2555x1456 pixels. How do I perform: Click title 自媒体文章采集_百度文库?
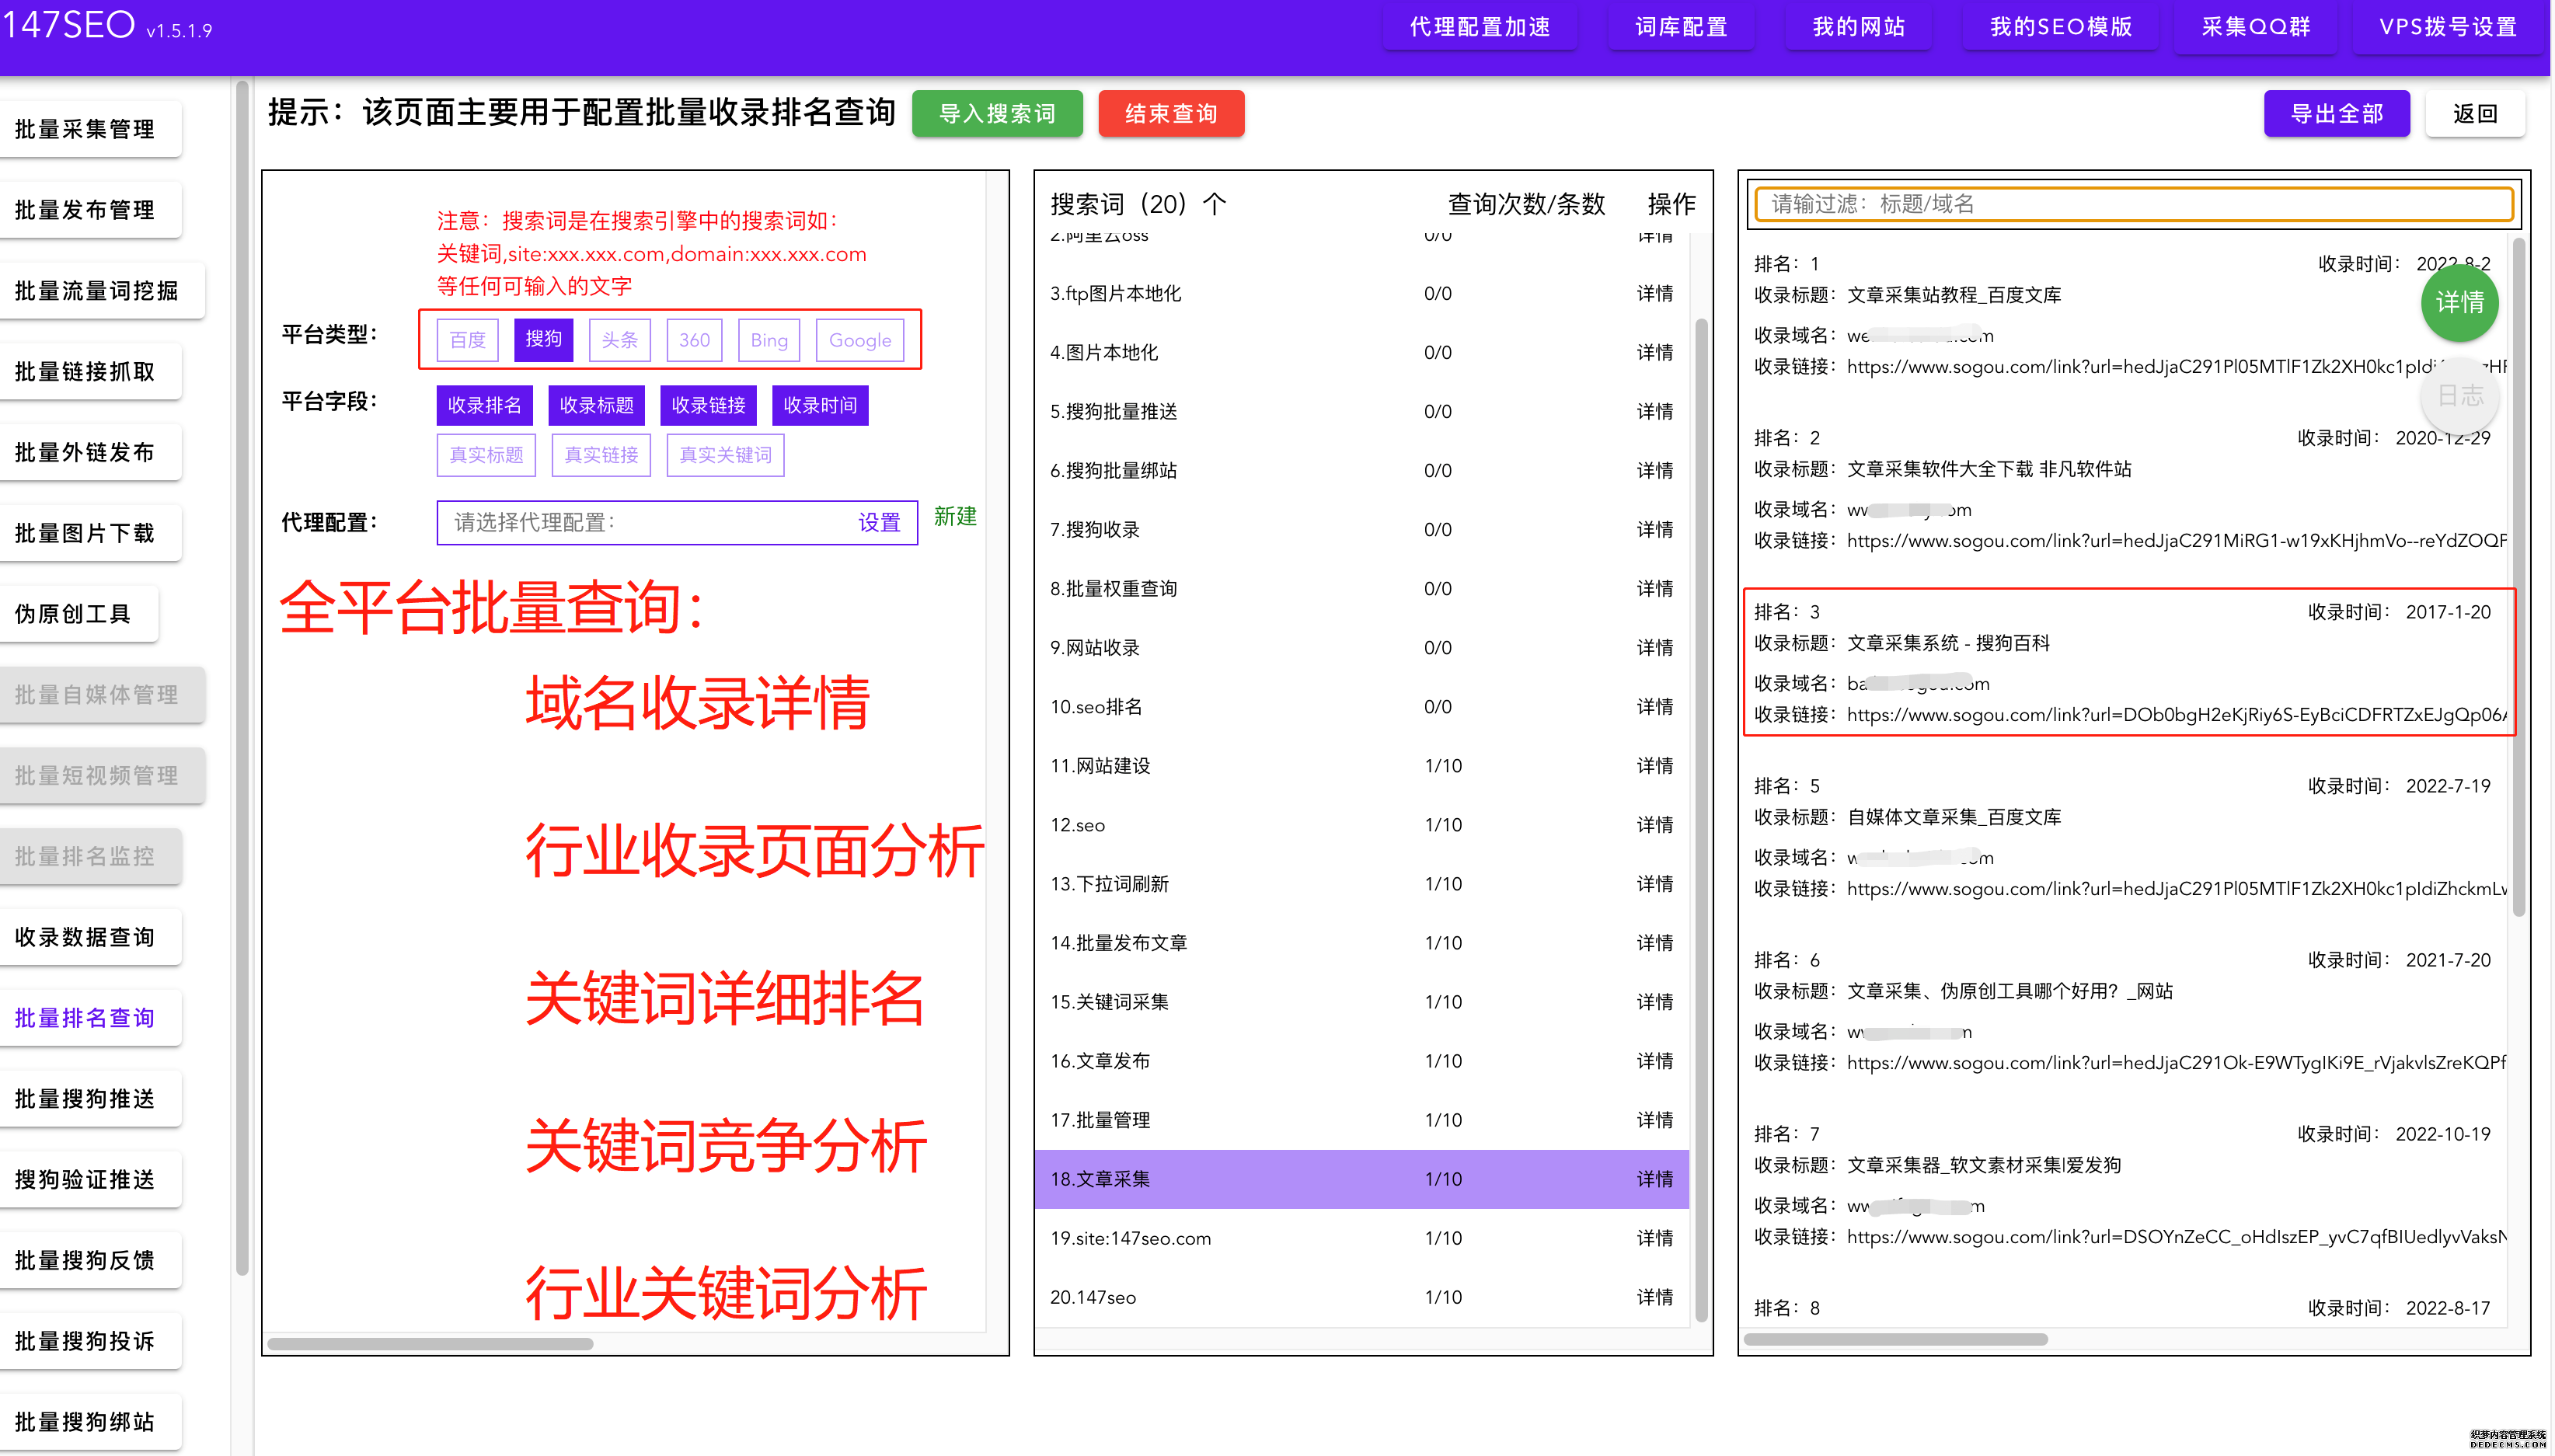(1954, 817)
